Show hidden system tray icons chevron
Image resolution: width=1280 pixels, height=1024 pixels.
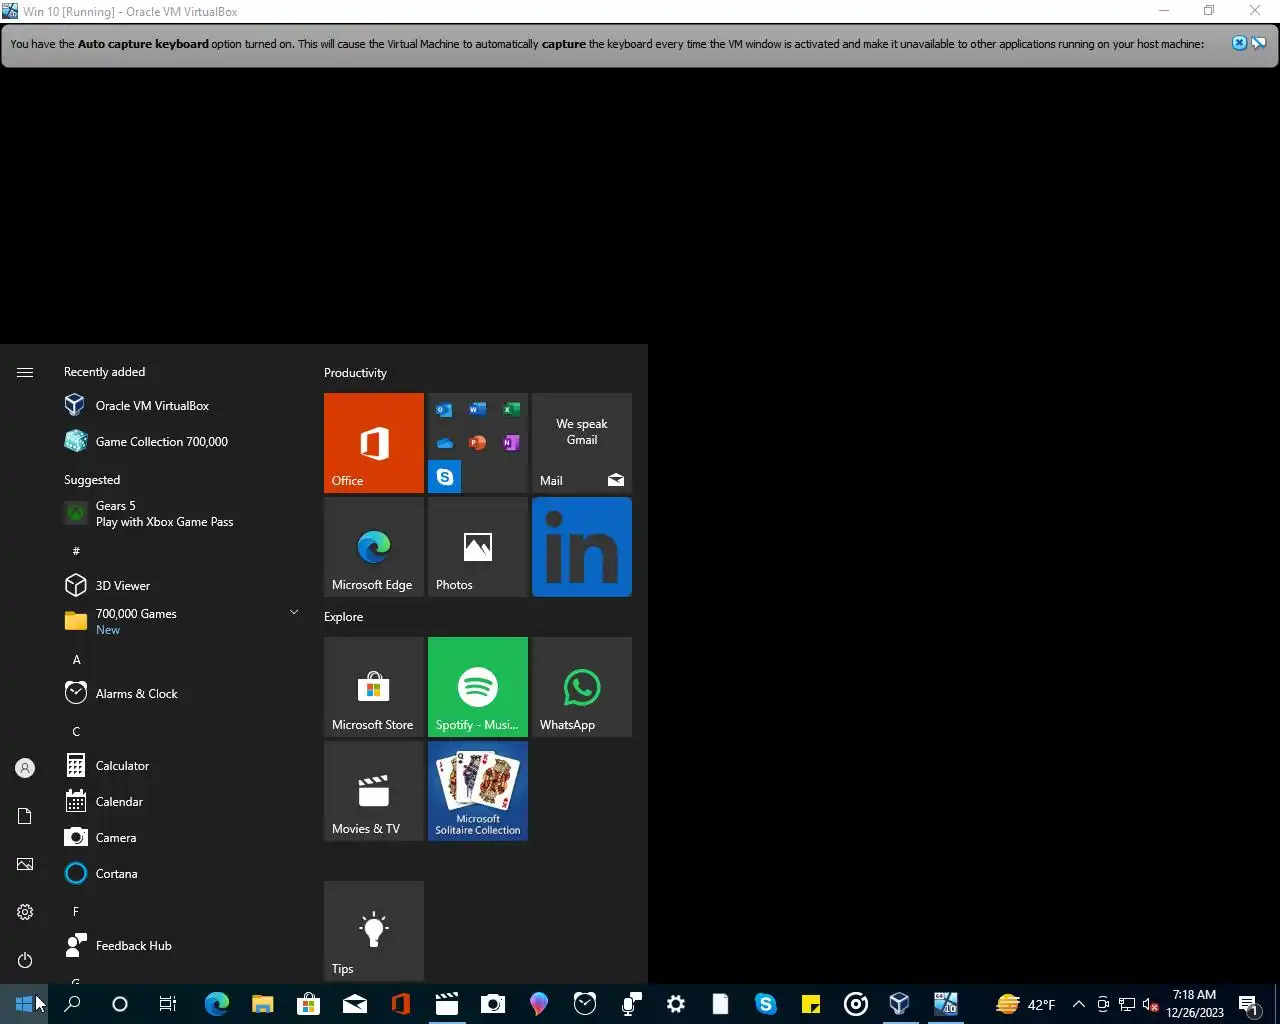(1079, 1004)
